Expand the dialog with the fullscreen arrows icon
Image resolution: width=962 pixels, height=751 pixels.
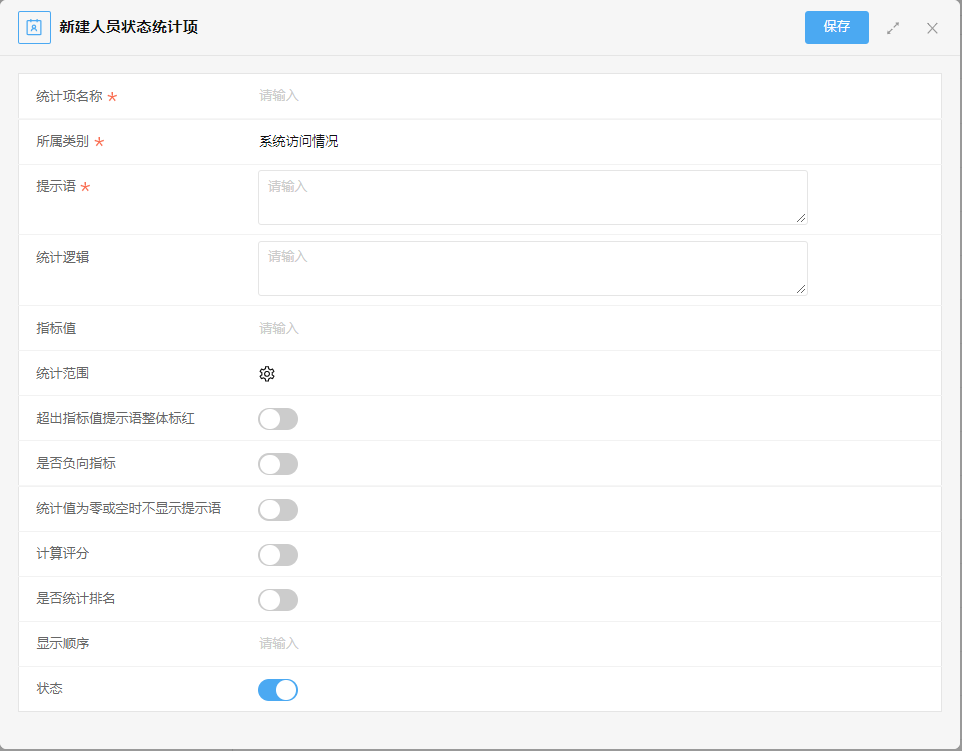893,28
